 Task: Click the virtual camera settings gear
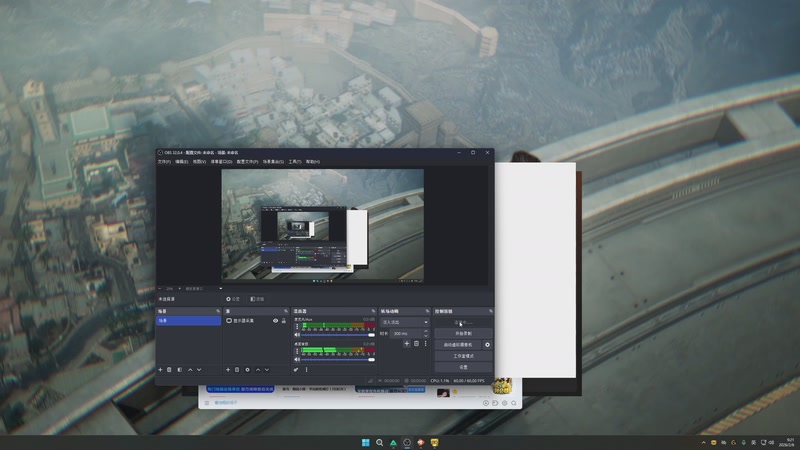click(488, 344)
